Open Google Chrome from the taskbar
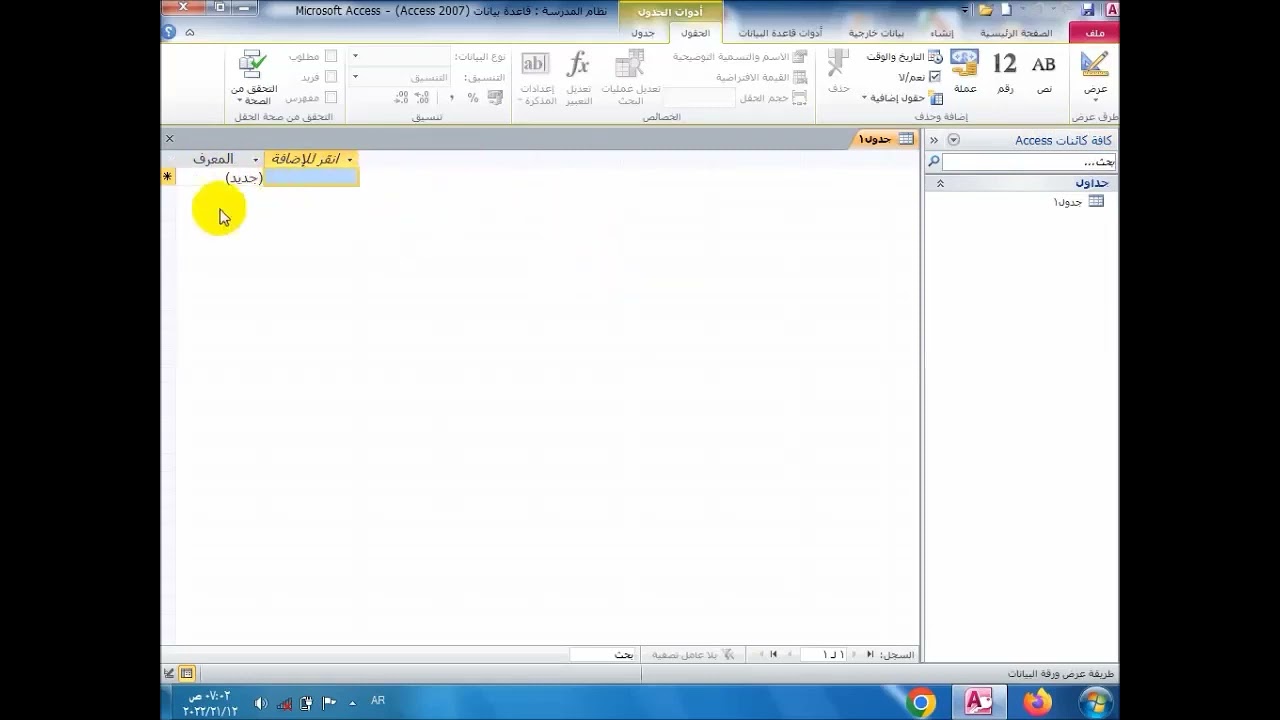The image size is (1280, 720). pos(921,703)
